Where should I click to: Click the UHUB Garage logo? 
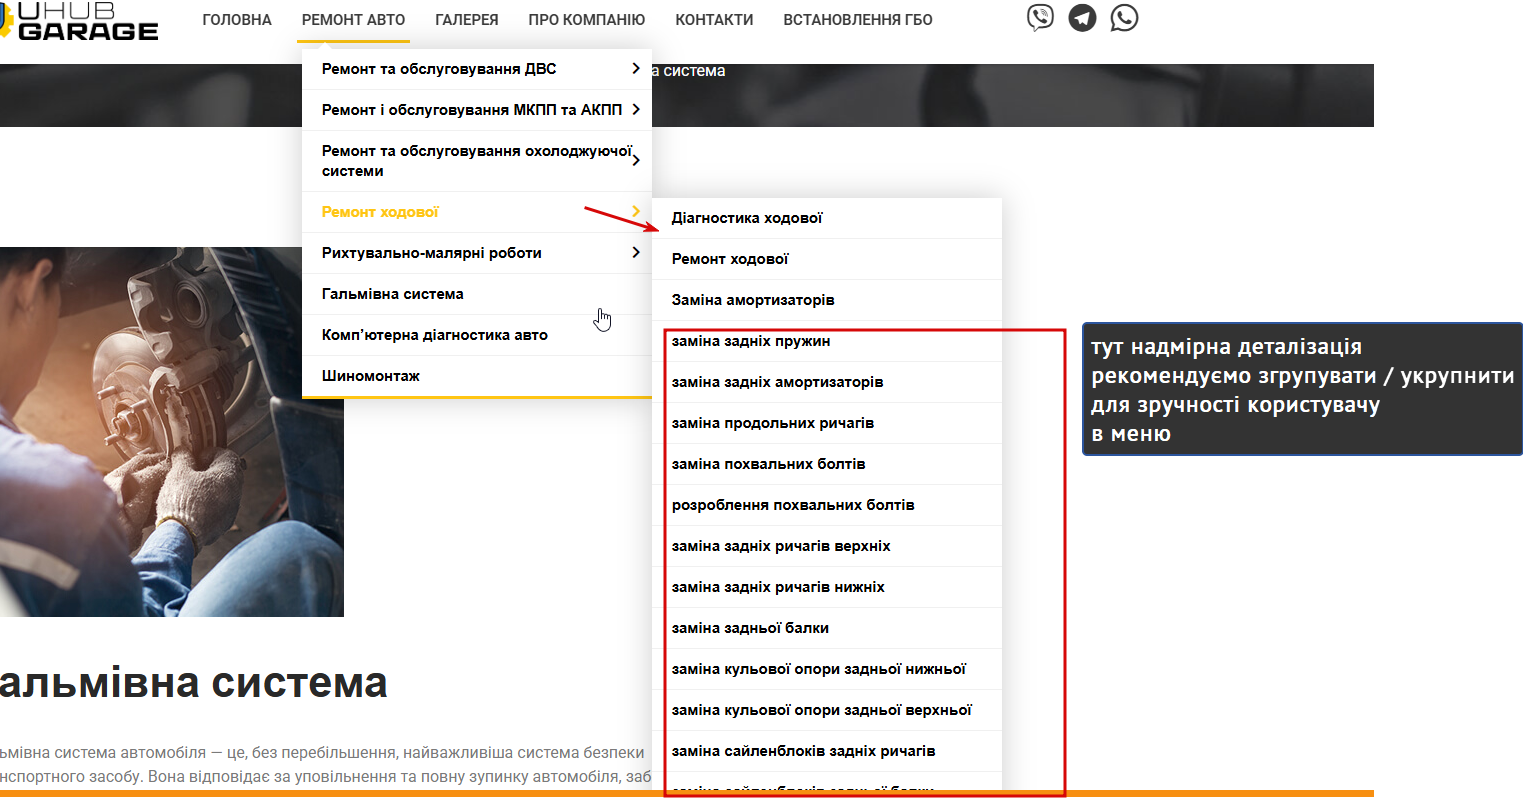coord(79,20)
